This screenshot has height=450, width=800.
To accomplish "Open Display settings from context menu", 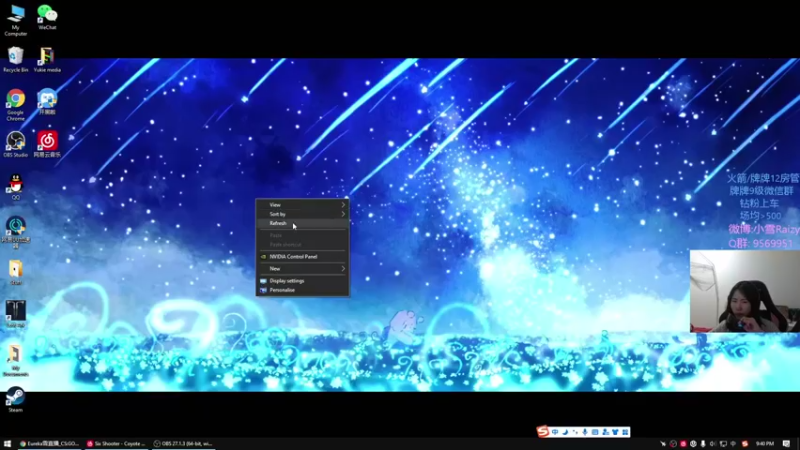I will [x=303, y=281].
